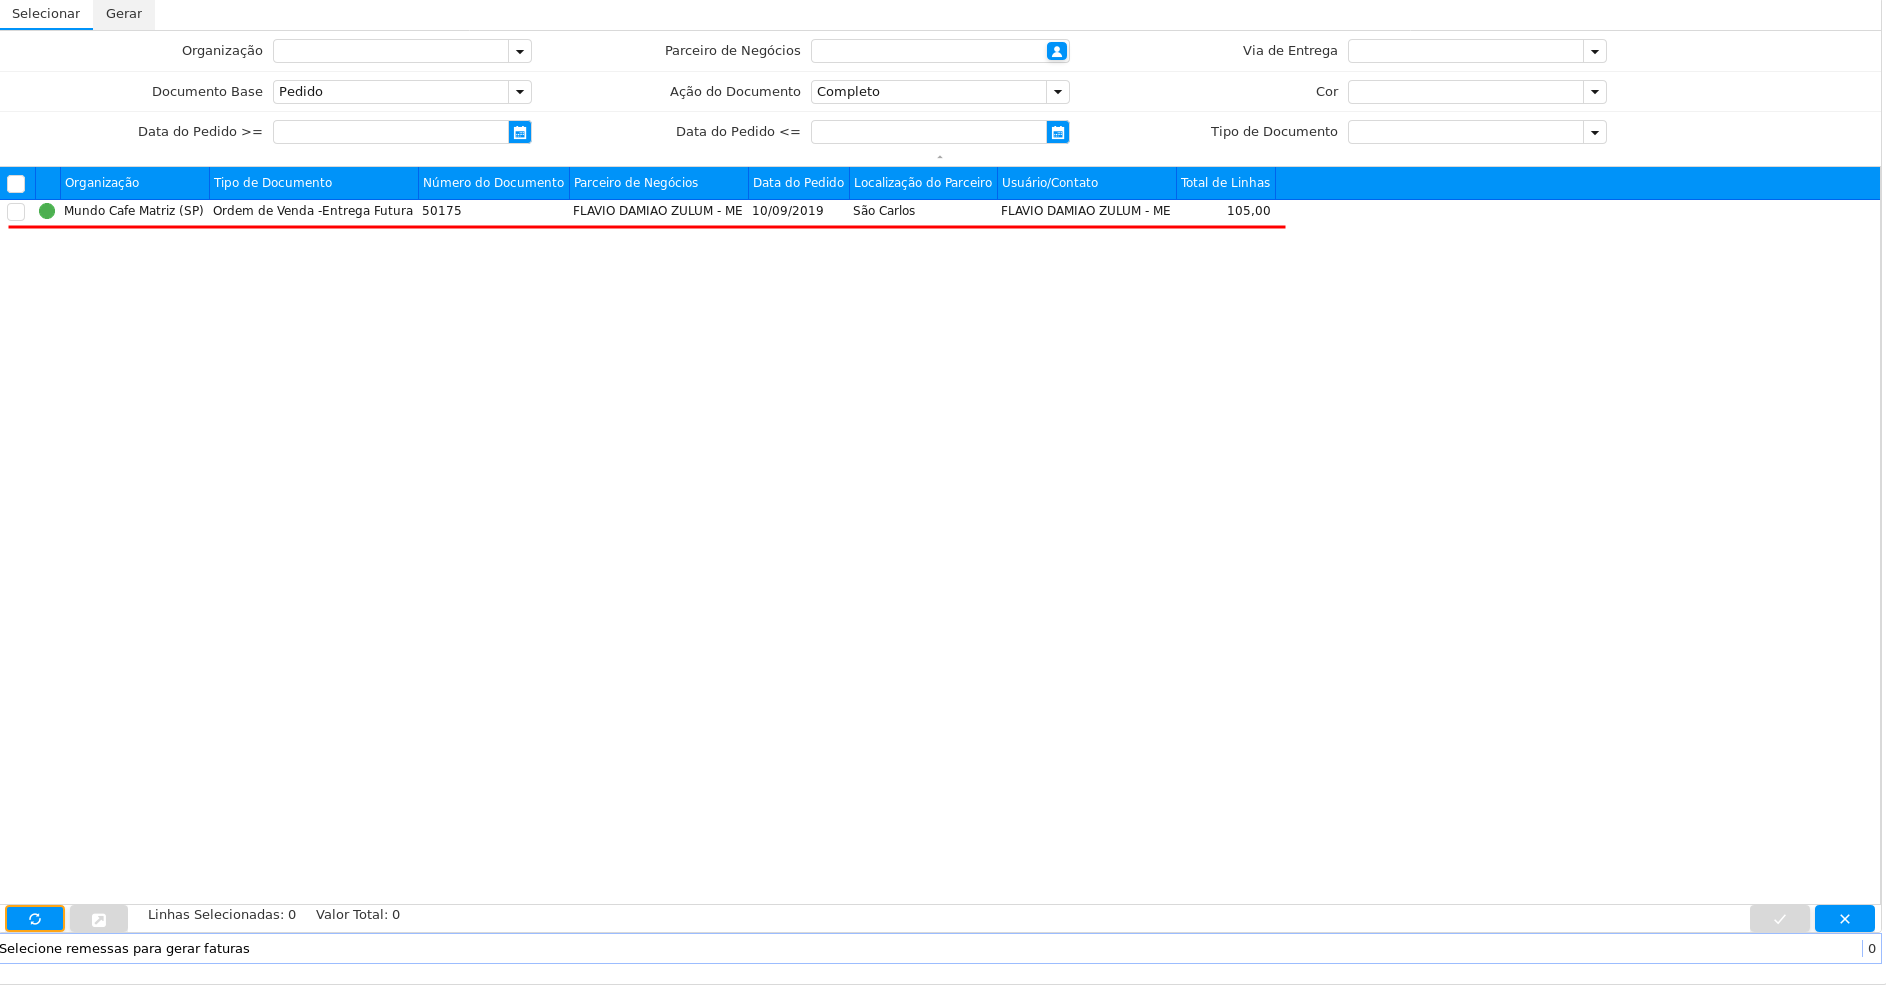1886x985 pixels.
Task: Click the refresh query icon button
Action: click(x=35, y=919)
